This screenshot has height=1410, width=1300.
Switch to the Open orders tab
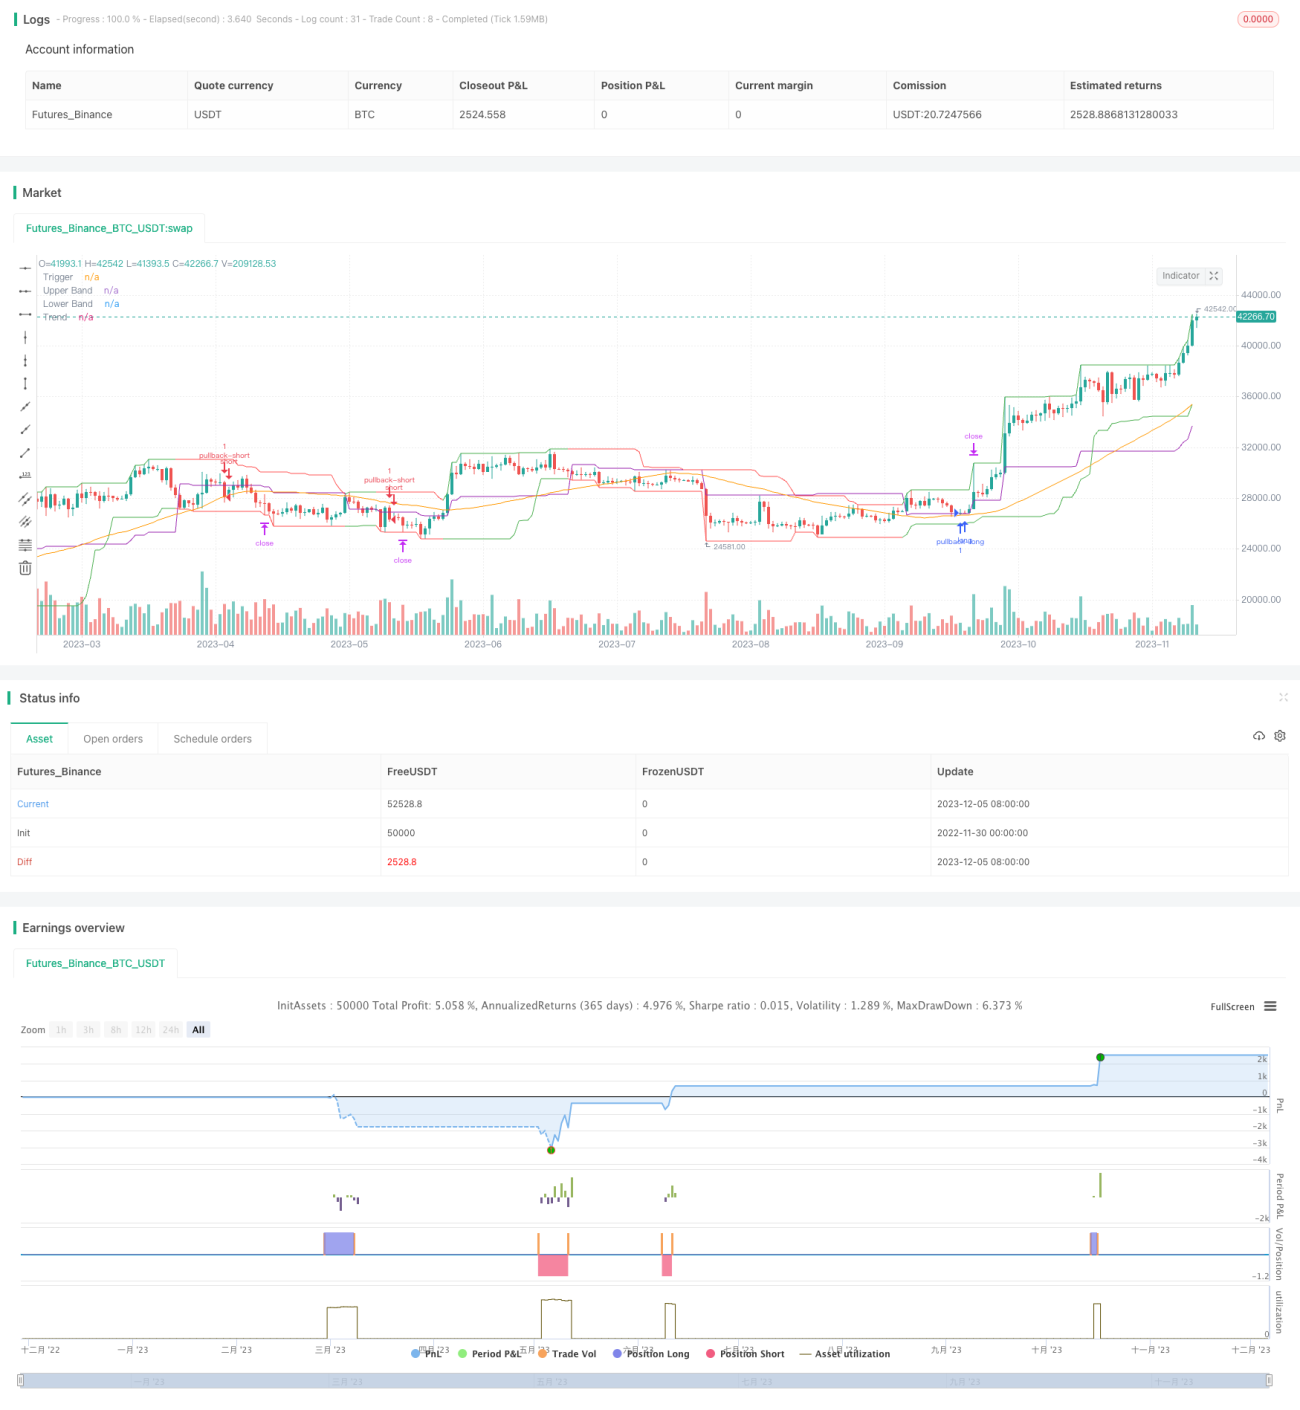pos(113,739)
